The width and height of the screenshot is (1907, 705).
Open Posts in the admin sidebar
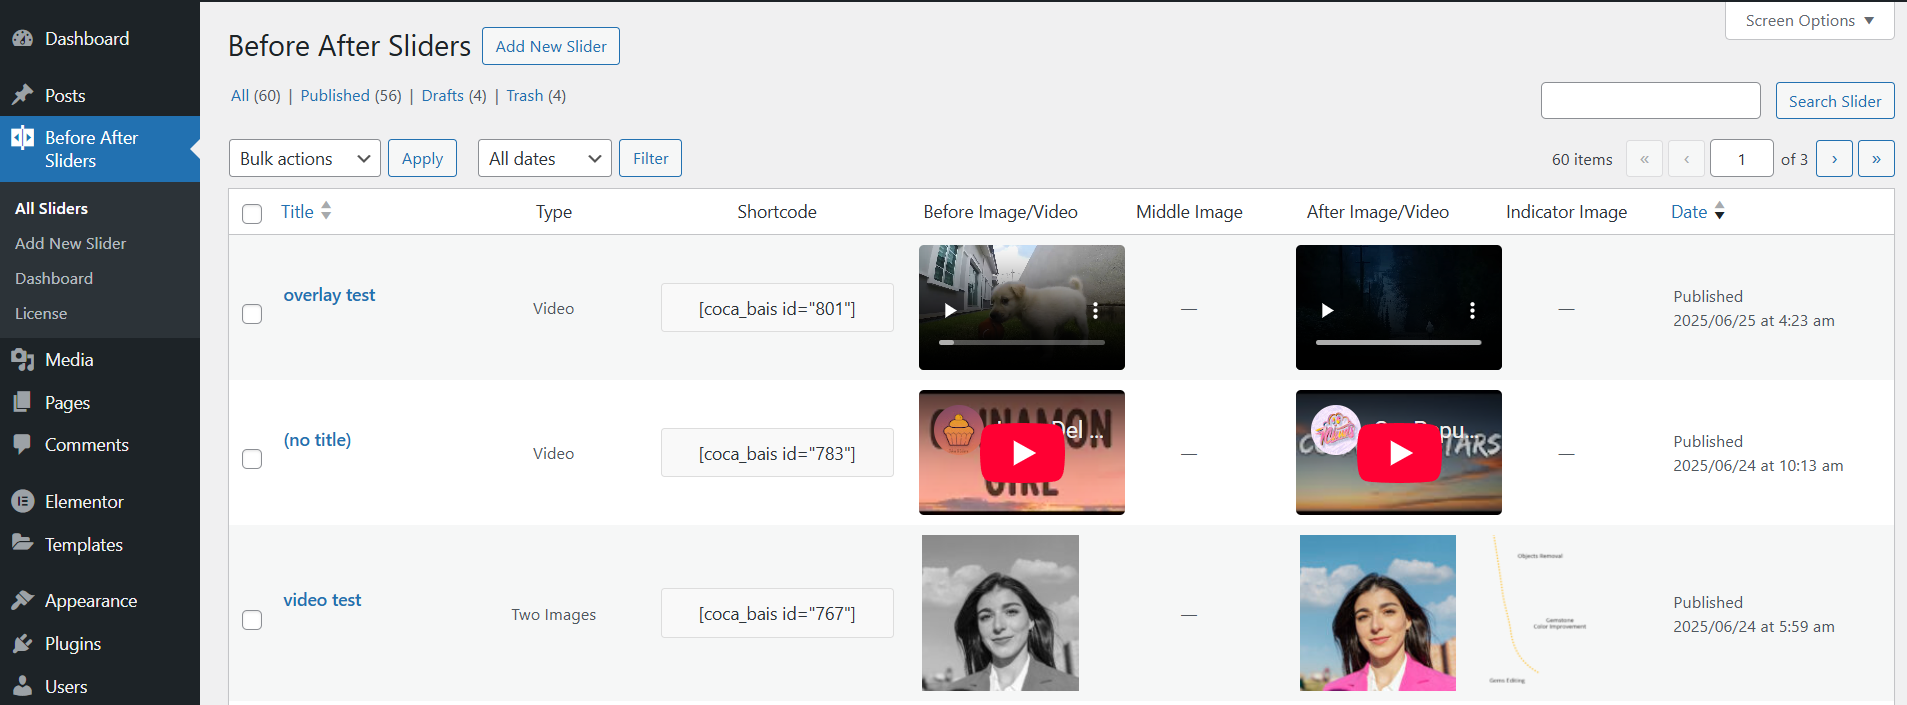pyautogui.click(x=65, y=96)
